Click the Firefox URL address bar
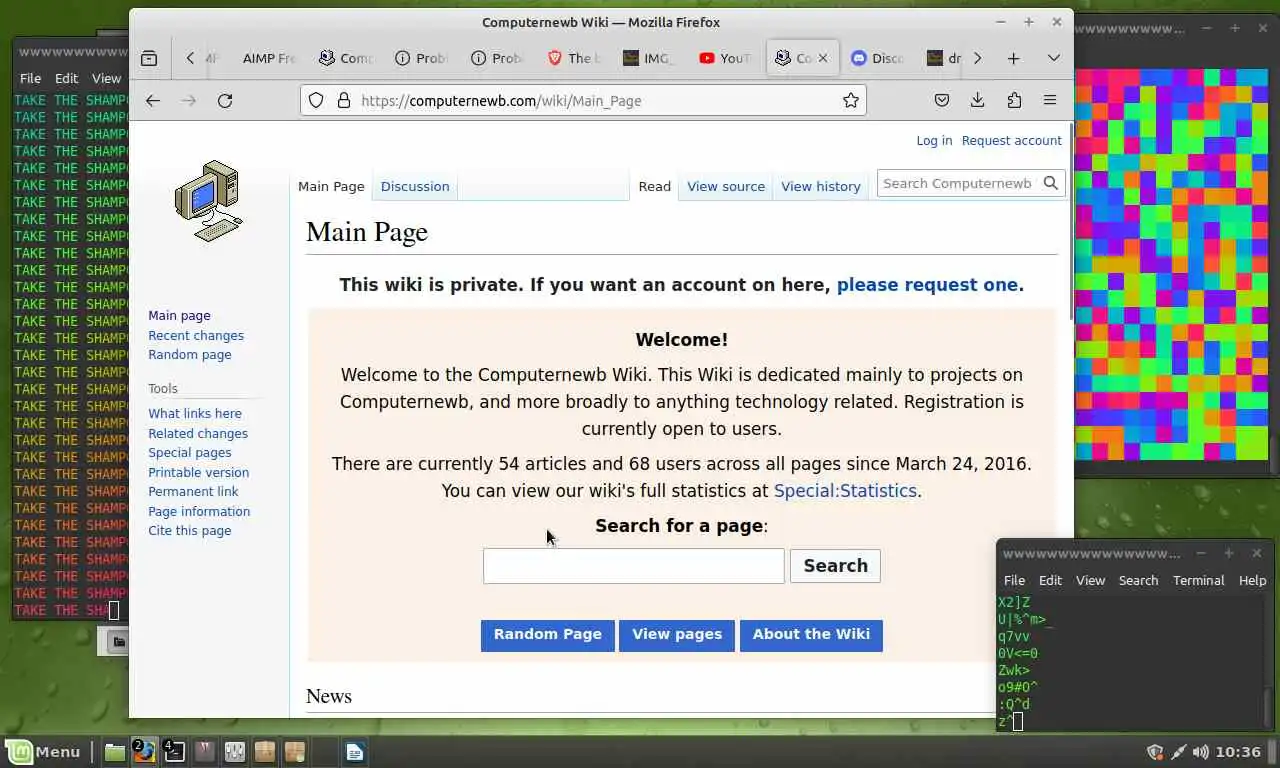 (x=584, y=100)
